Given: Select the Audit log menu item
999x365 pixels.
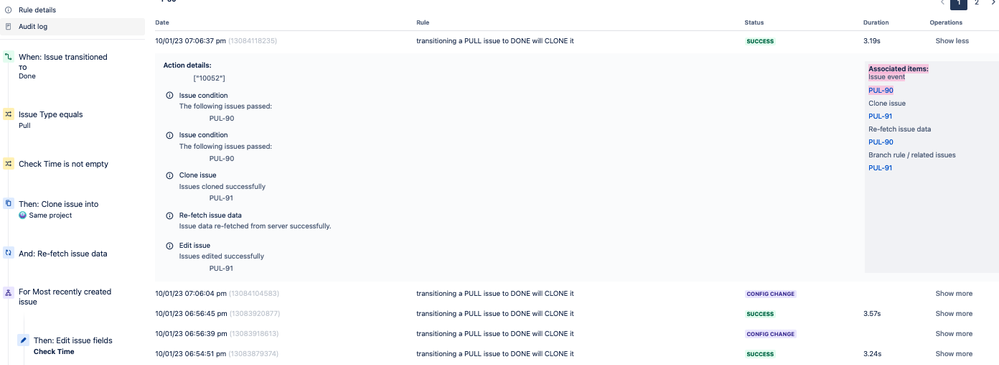Looking at the screenshot, I should (72, 27).
